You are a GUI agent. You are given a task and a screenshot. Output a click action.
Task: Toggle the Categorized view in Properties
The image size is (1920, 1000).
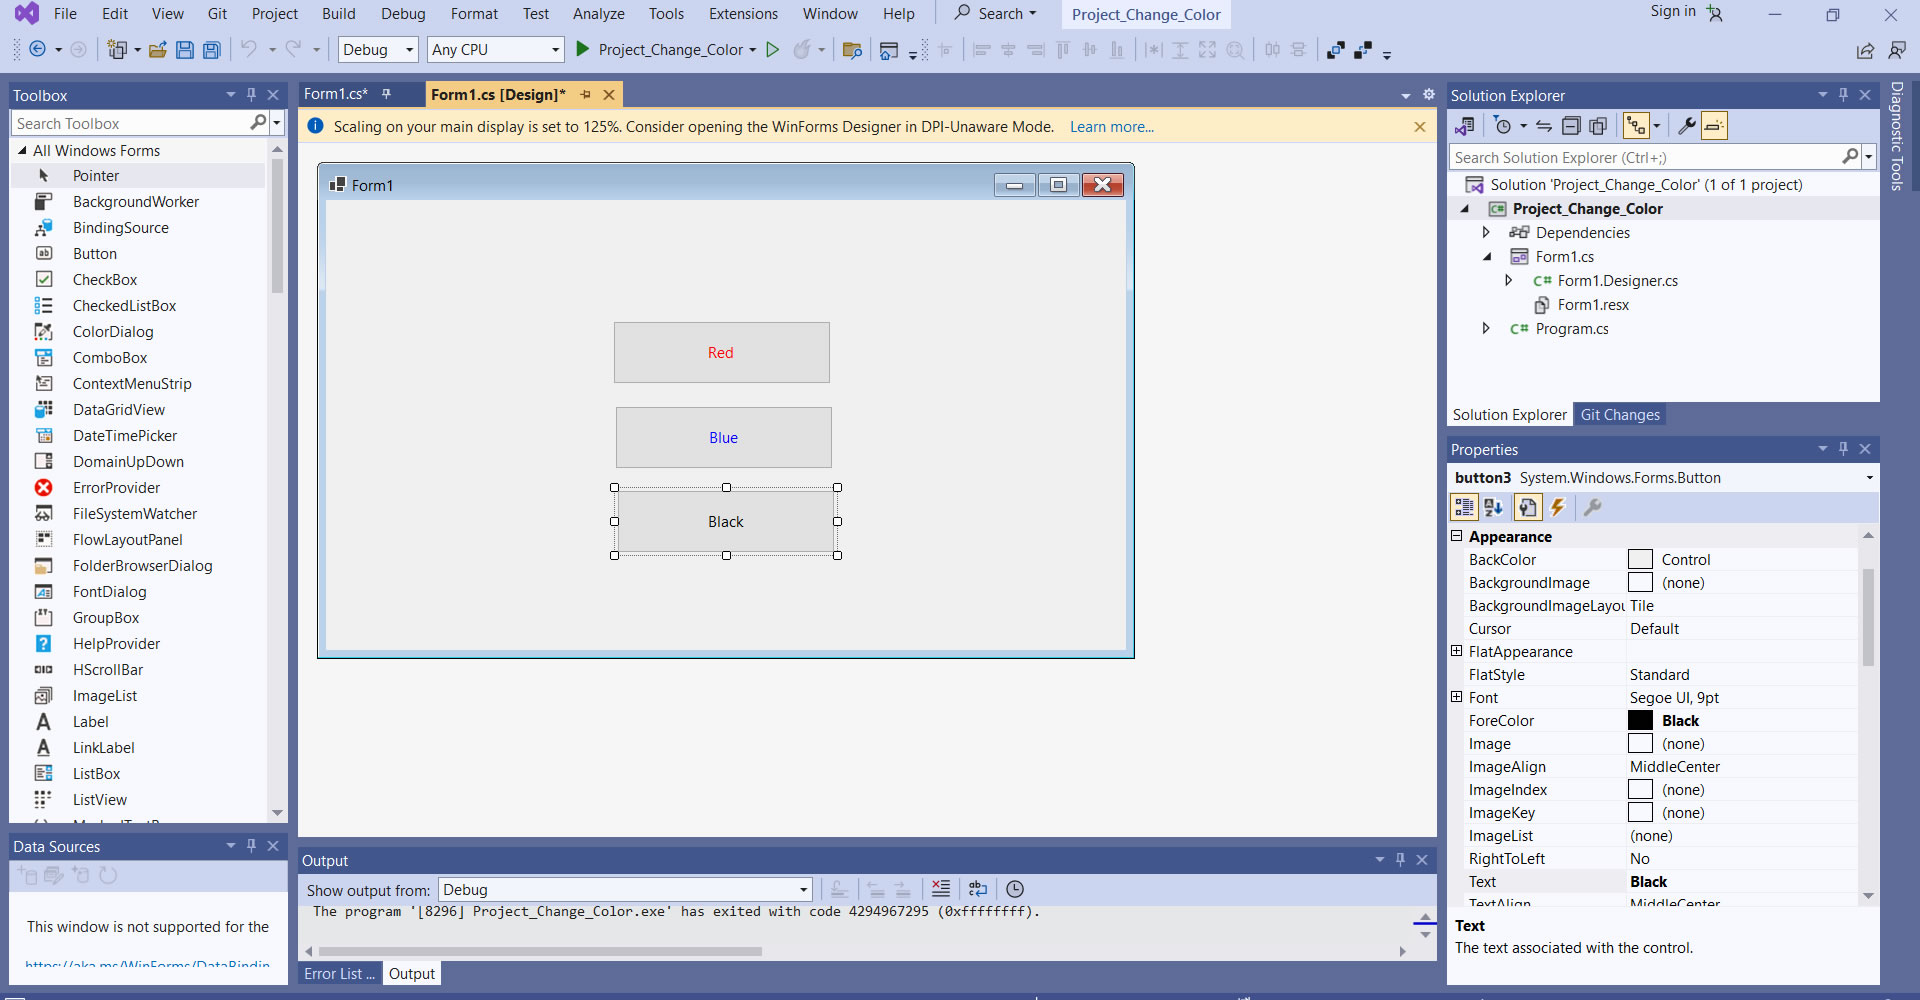1464,508
